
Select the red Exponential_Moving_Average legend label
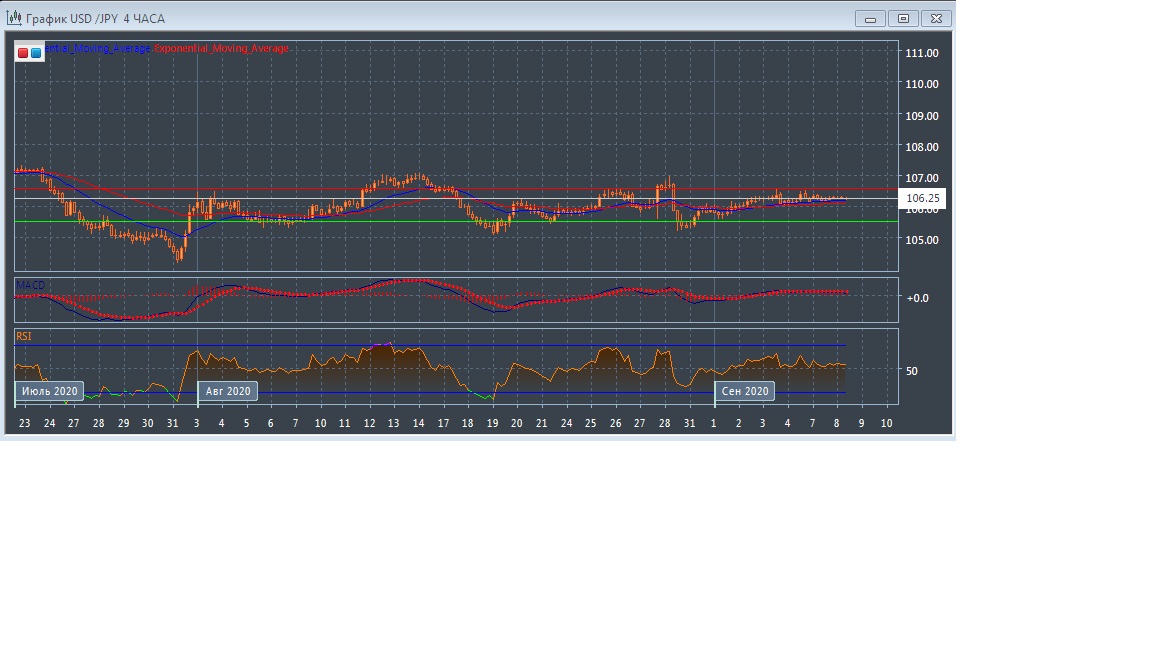tap(222, 49)
